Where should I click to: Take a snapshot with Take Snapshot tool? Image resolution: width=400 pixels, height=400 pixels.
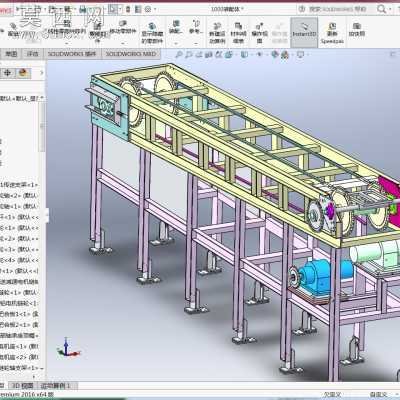357,29
